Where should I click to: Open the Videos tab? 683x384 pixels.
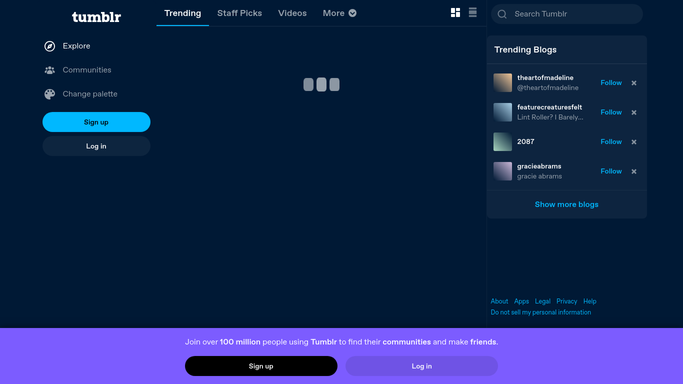coord(292,13)
